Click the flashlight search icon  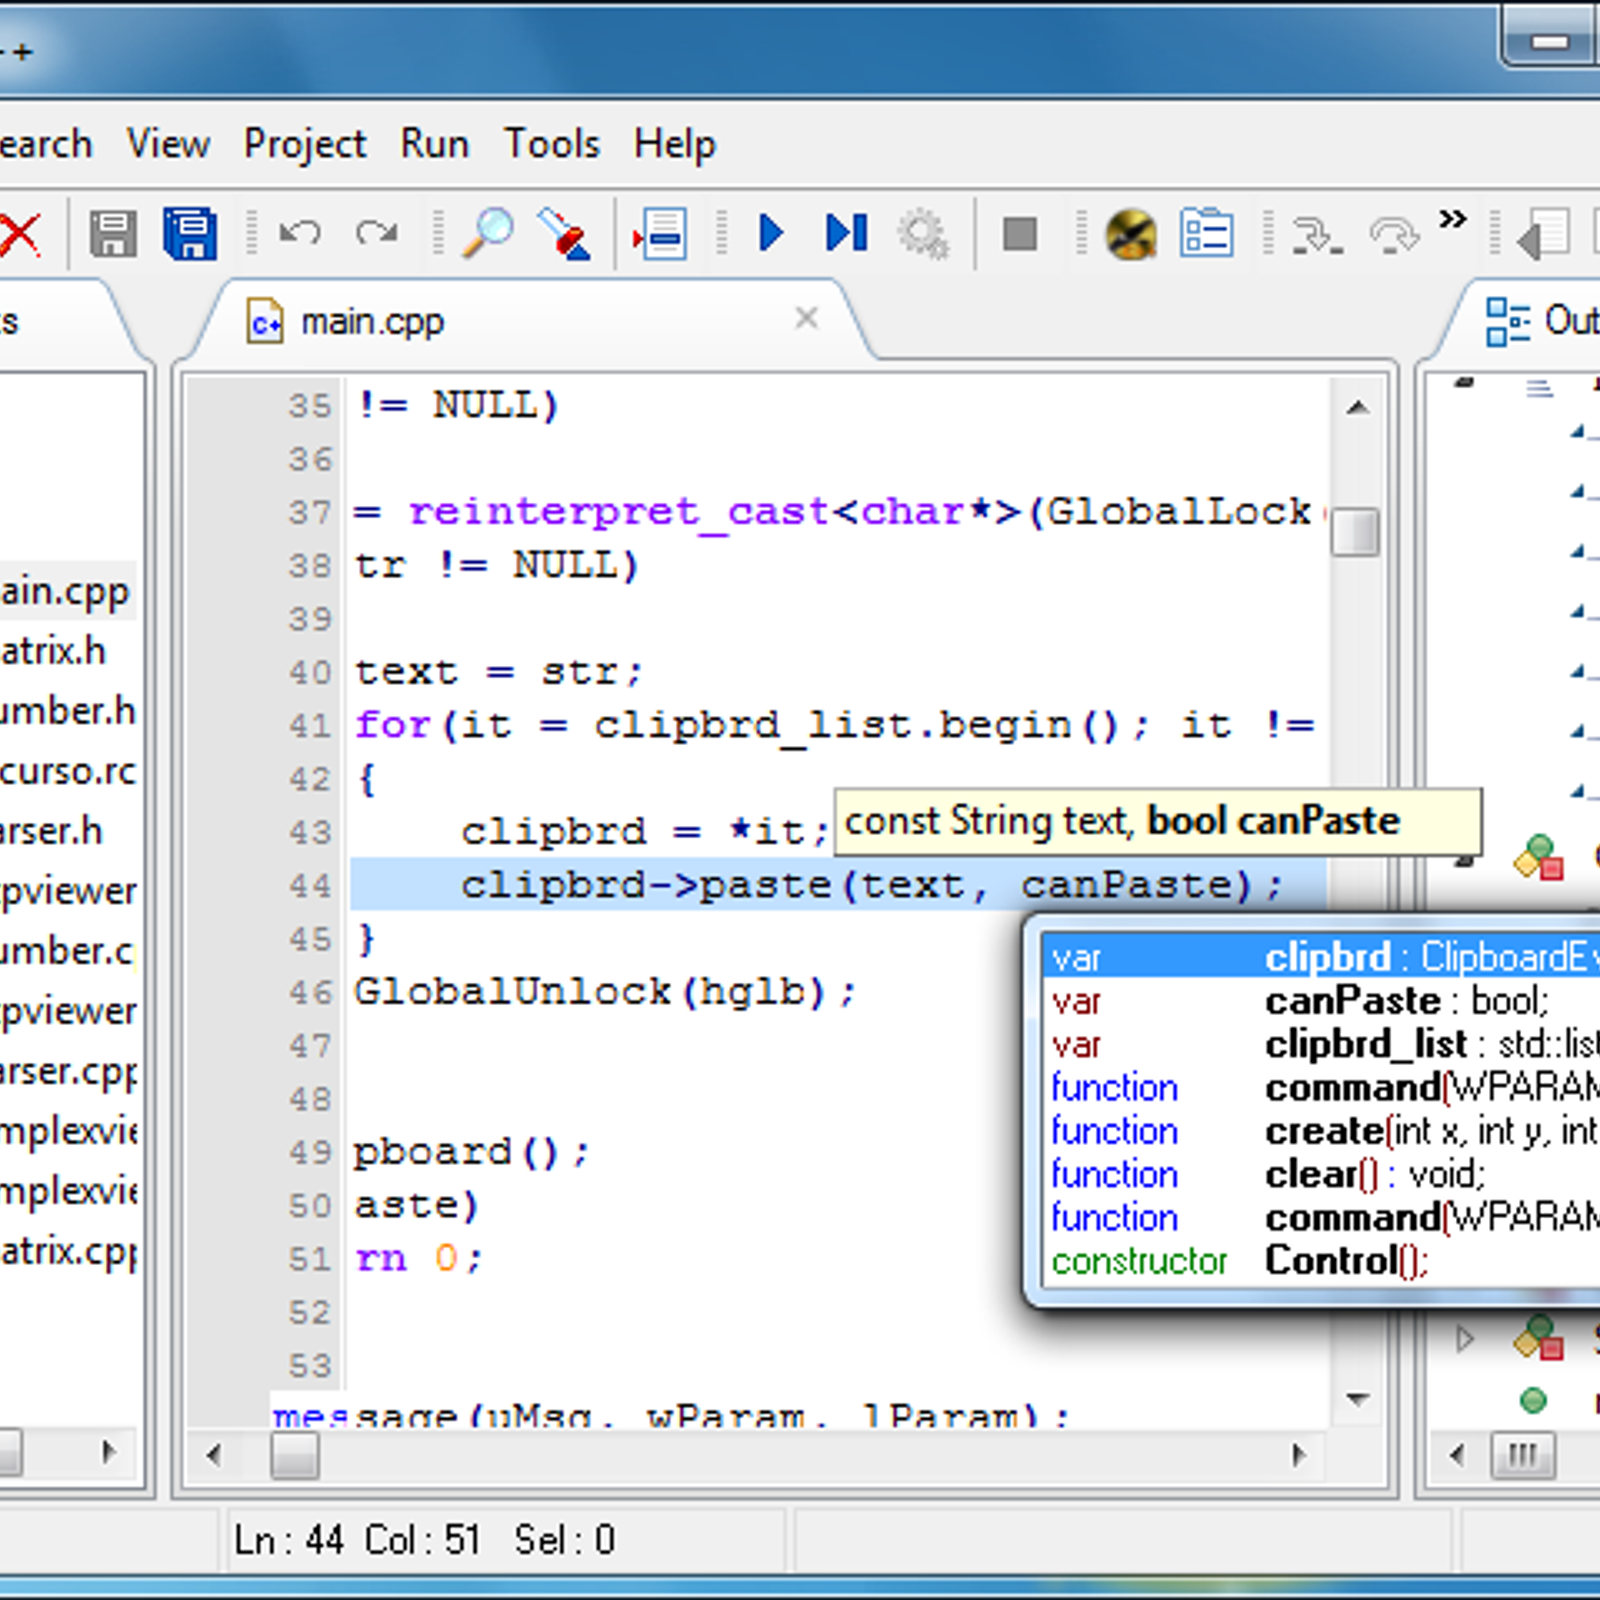coord(565,234)
